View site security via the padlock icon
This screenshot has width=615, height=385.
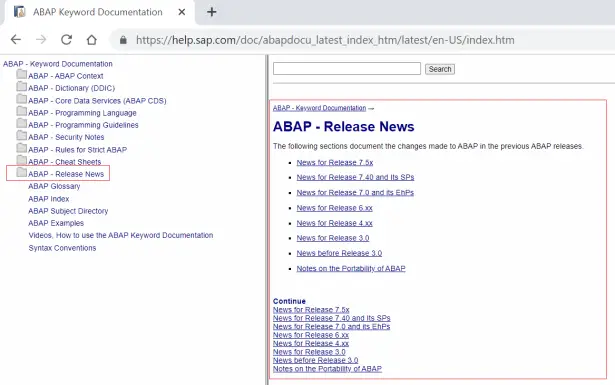[x=123, y=40]
